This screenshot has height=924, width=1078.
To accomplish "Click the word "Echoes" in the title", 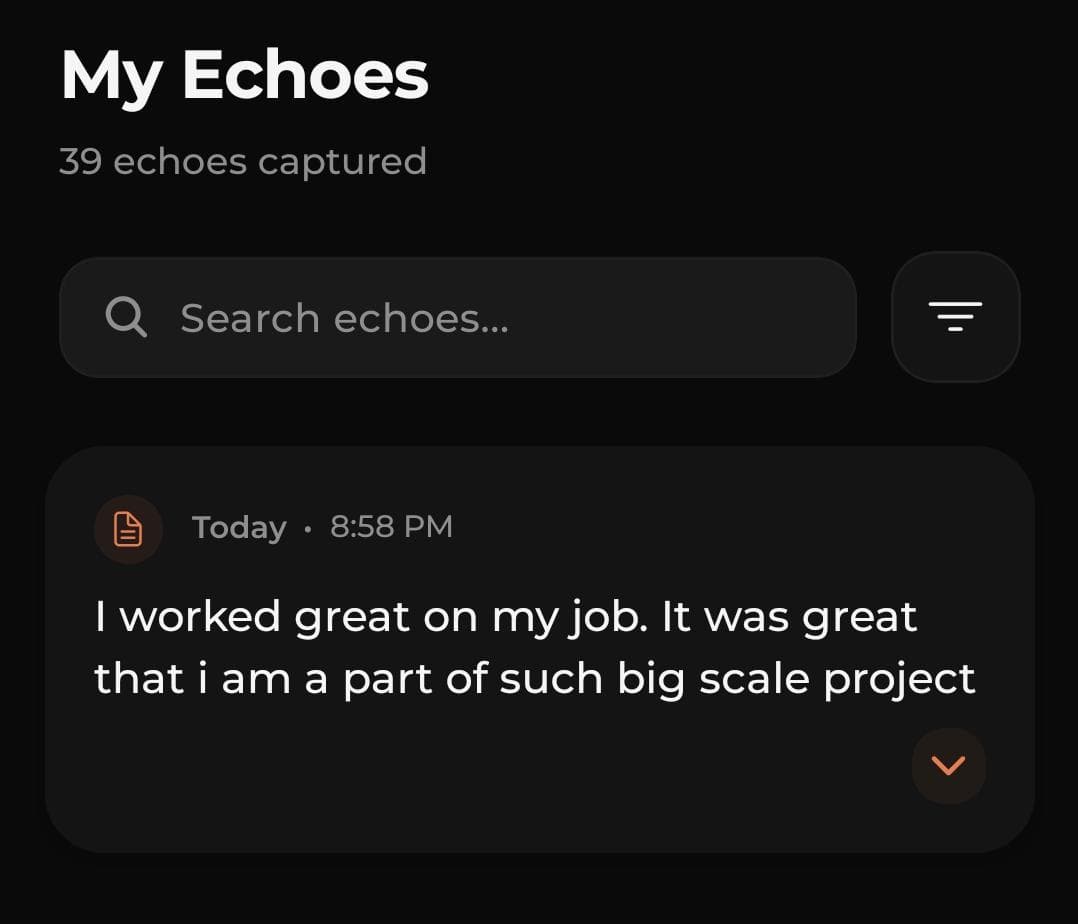I will pyautogui.click(x=305, y=76).
